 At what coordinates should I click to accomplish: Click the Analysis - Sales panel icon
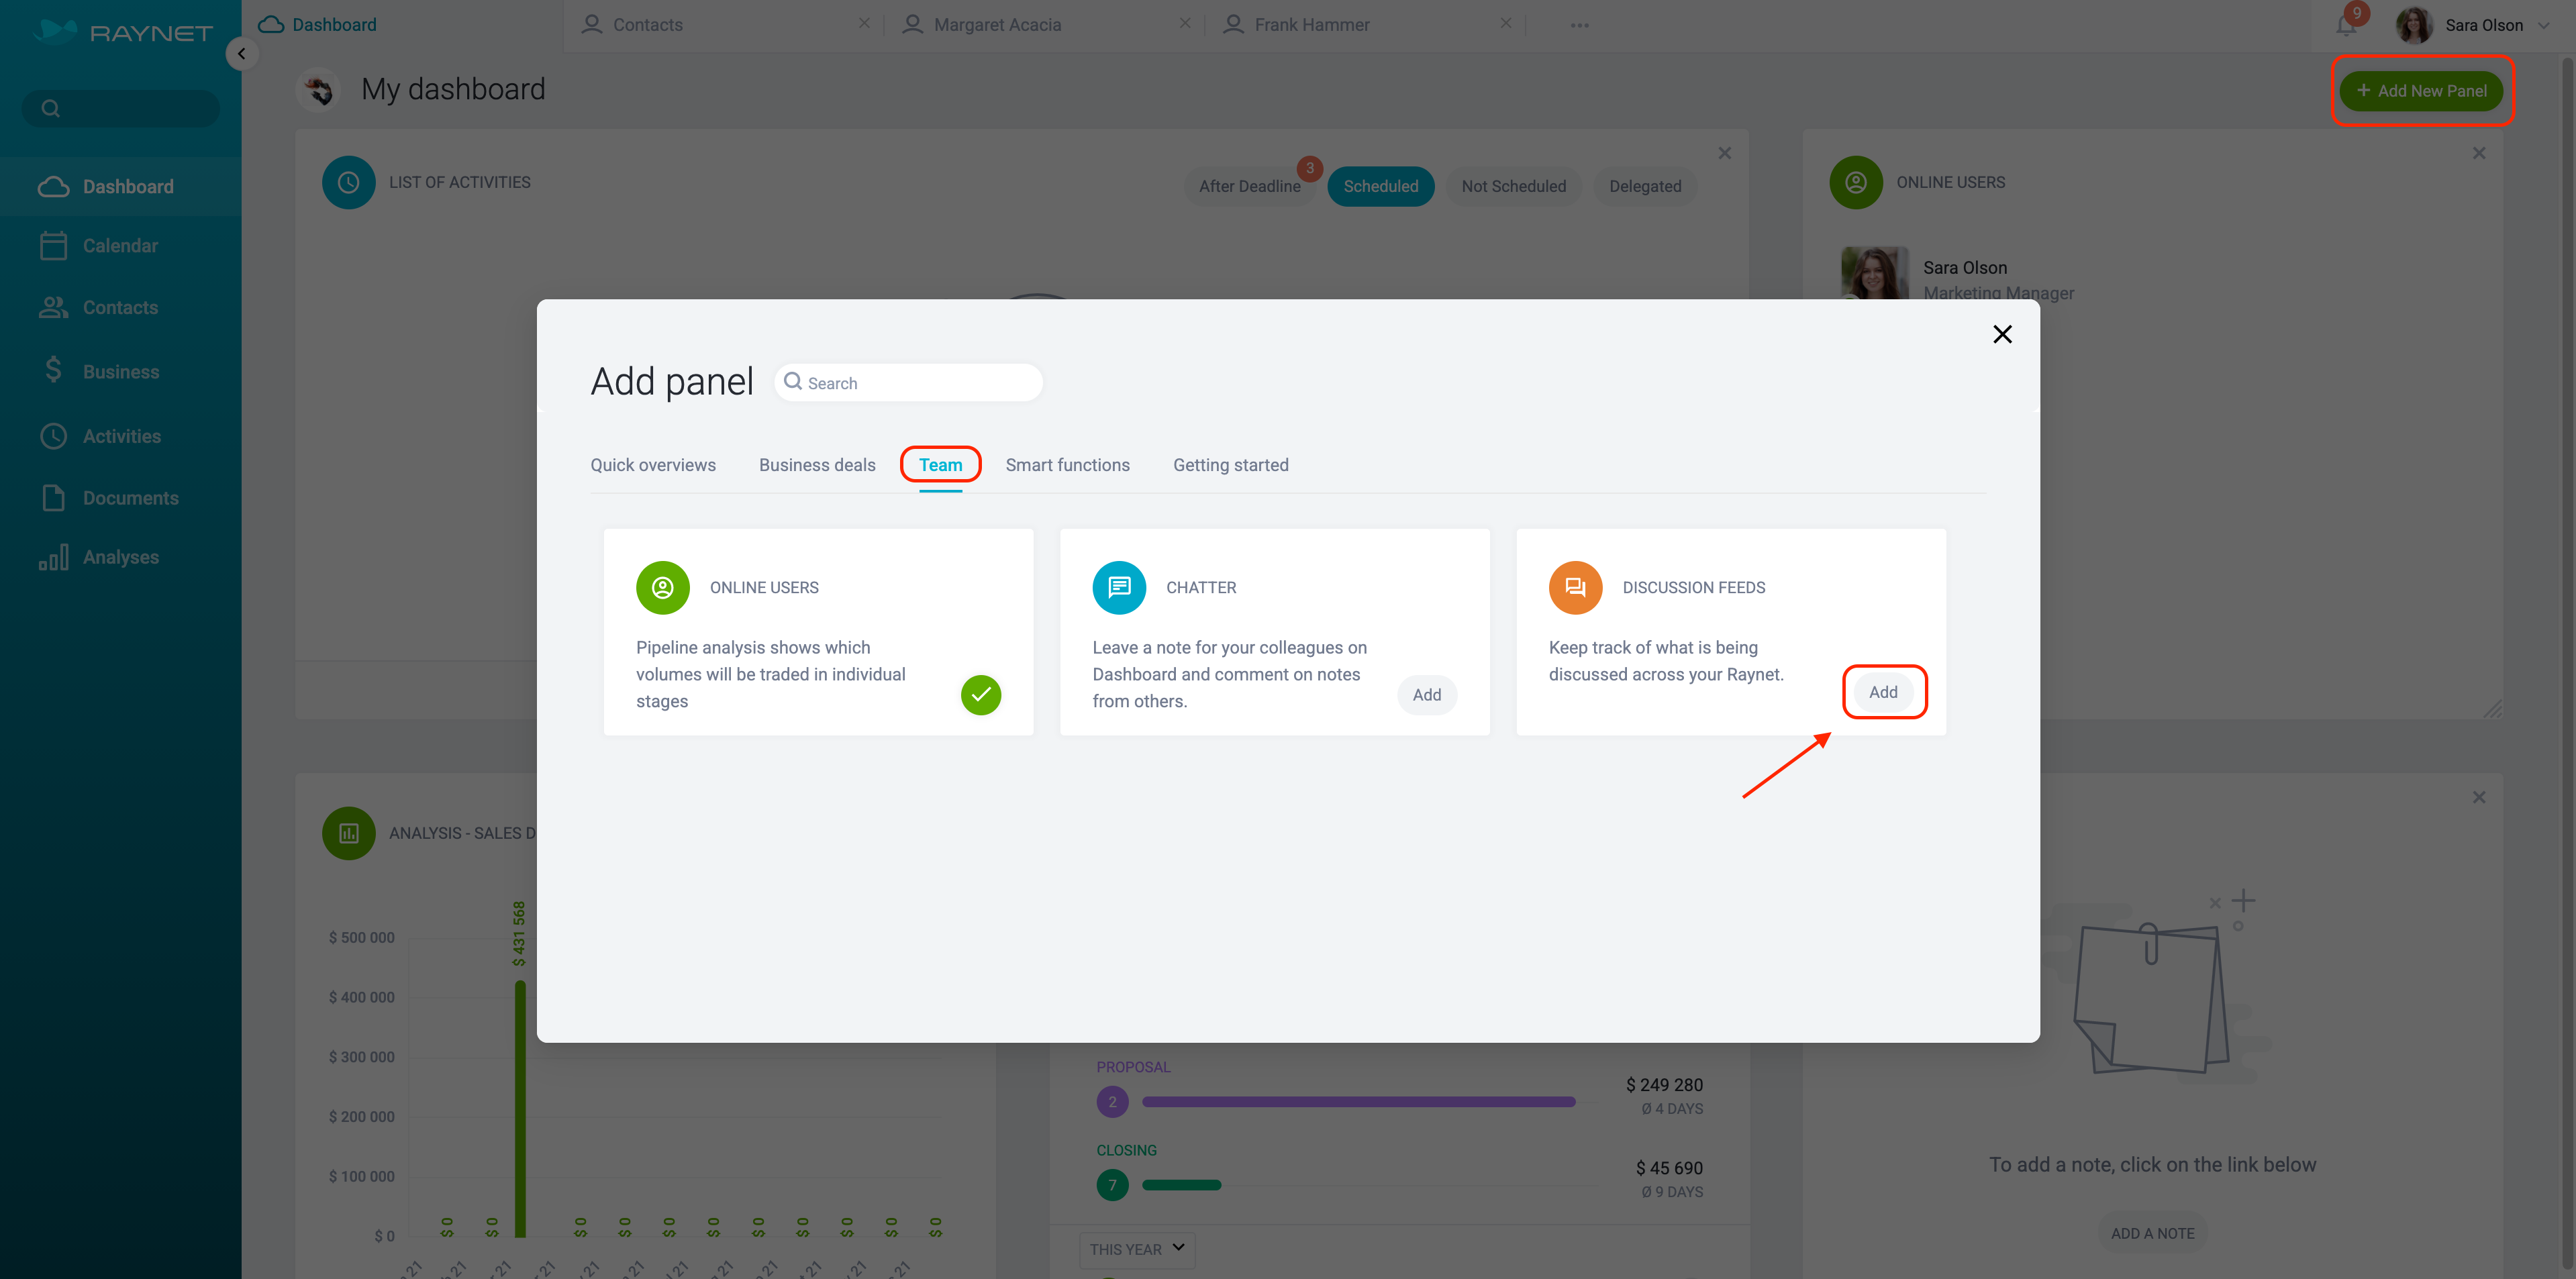point(349,834)
